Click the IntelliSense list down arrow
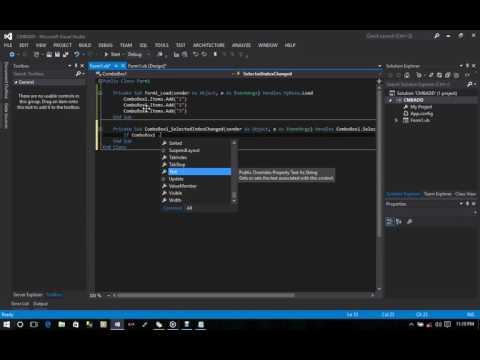The image size is (480, 360). 234,201
